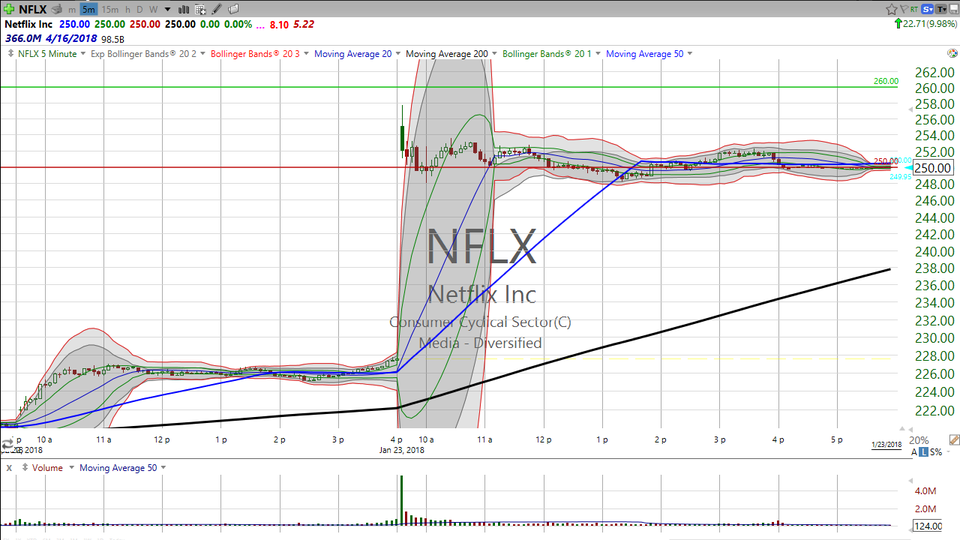Click the green 260.00 price level label

point(886,81)
